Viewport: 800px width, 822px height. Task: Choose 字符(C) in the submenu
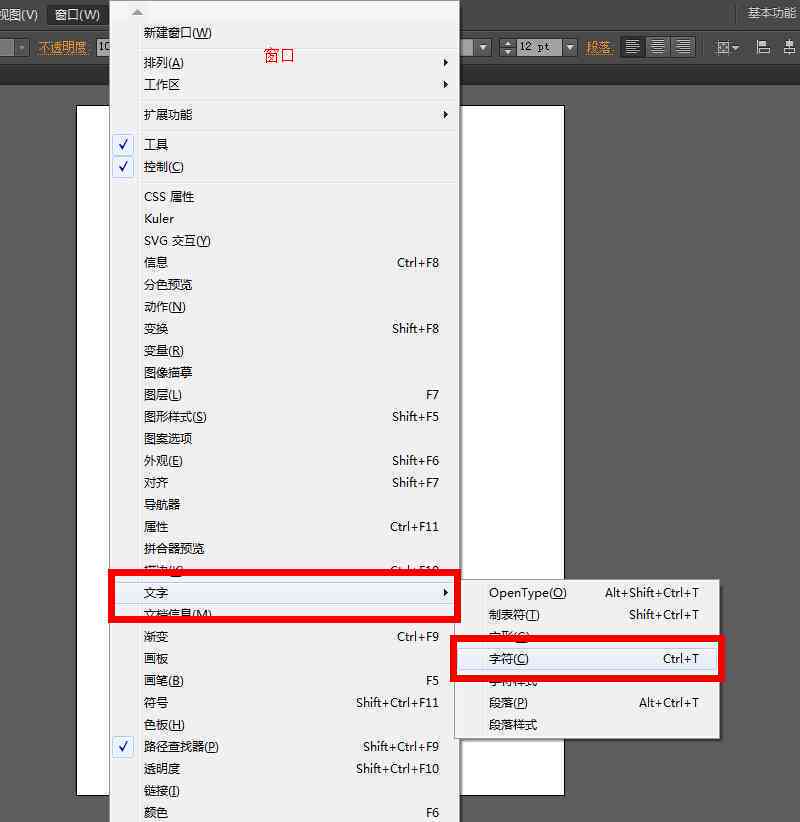coord(587,659)
